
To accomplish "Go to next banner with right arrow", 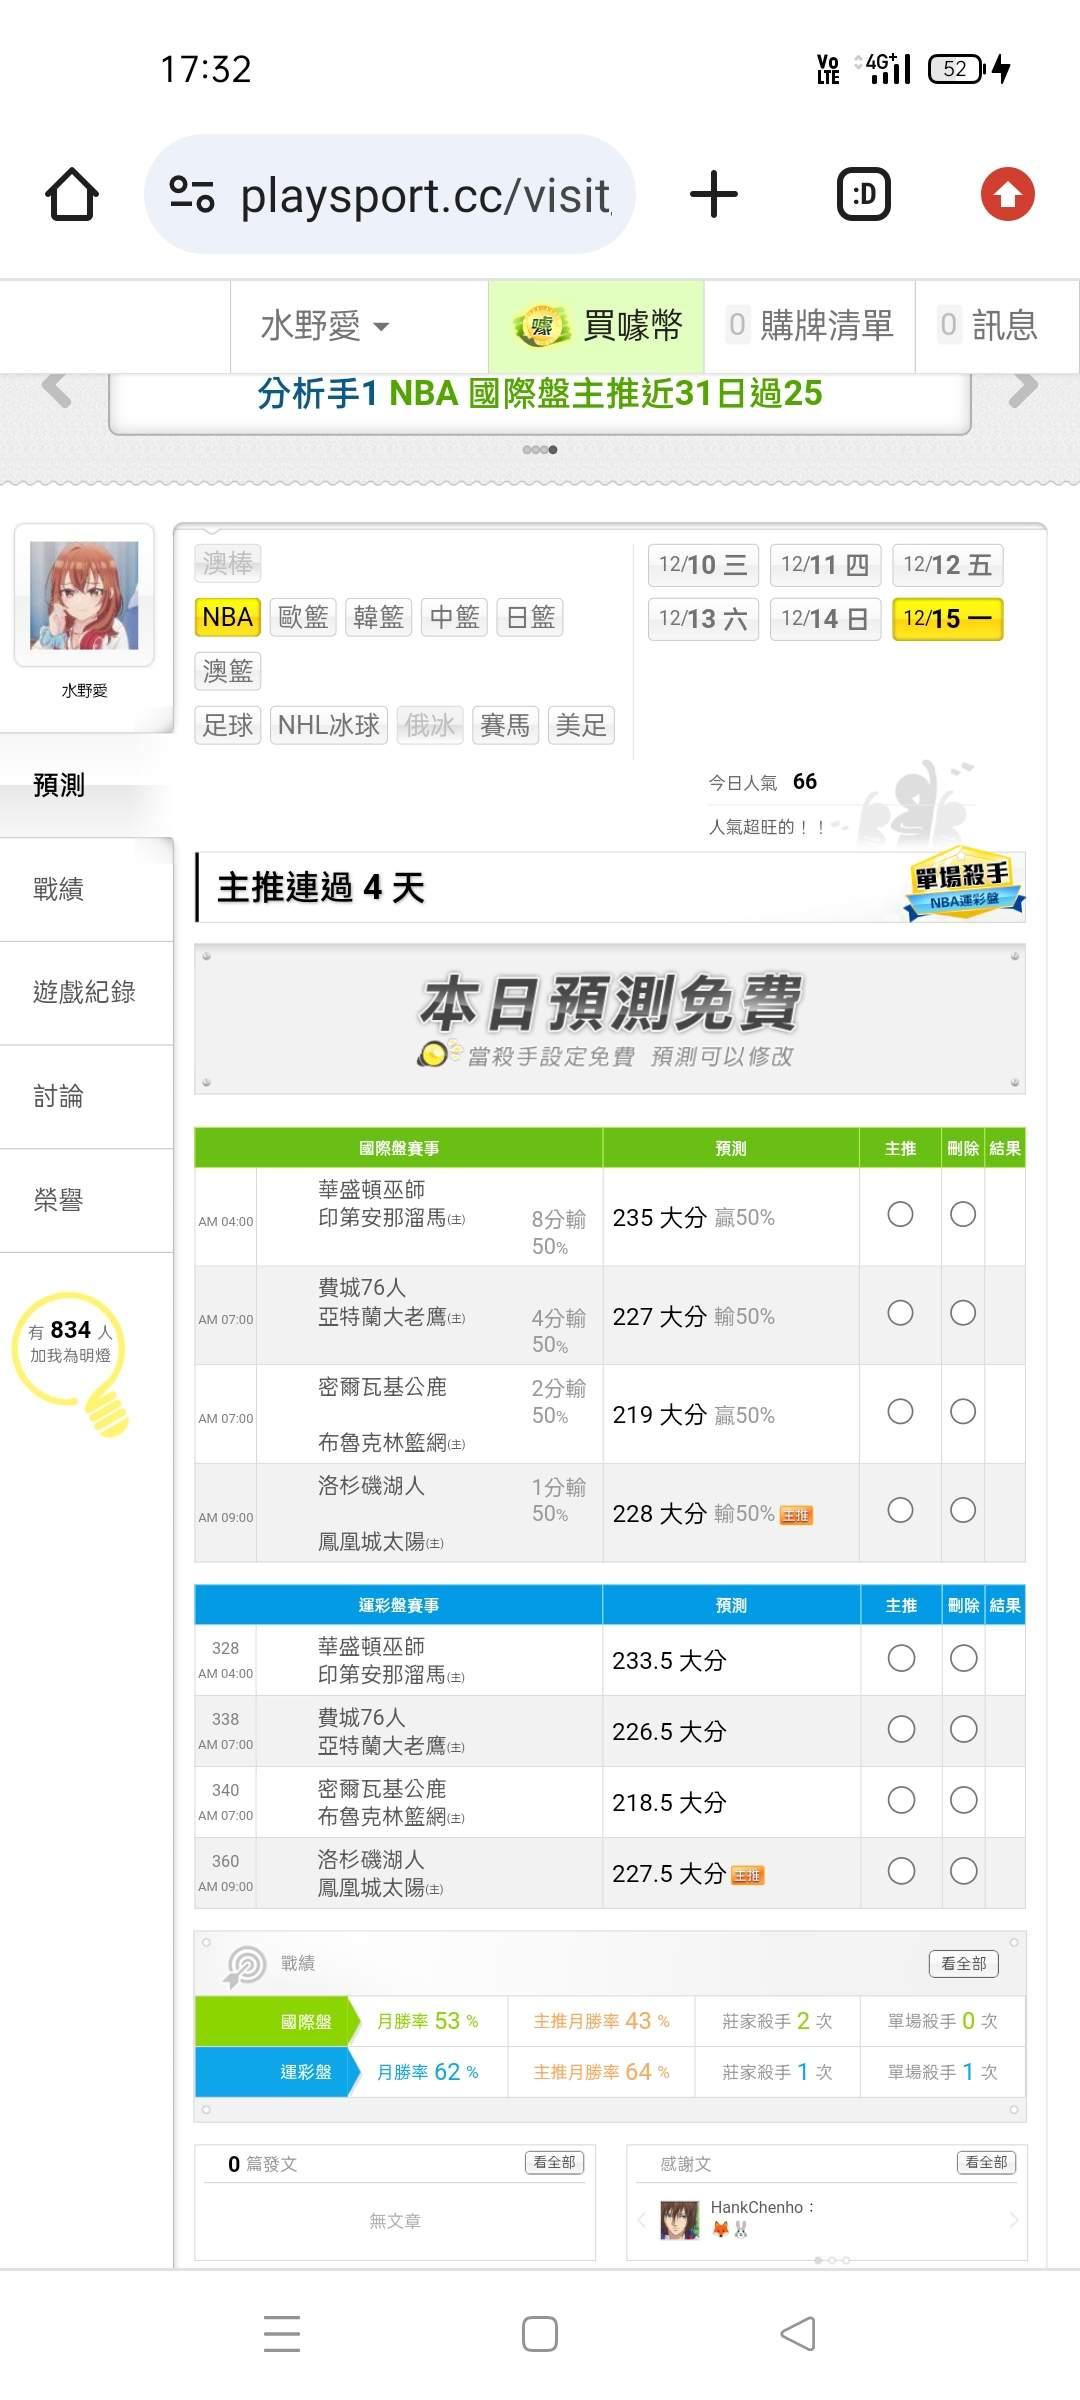I will point(1023,388).
